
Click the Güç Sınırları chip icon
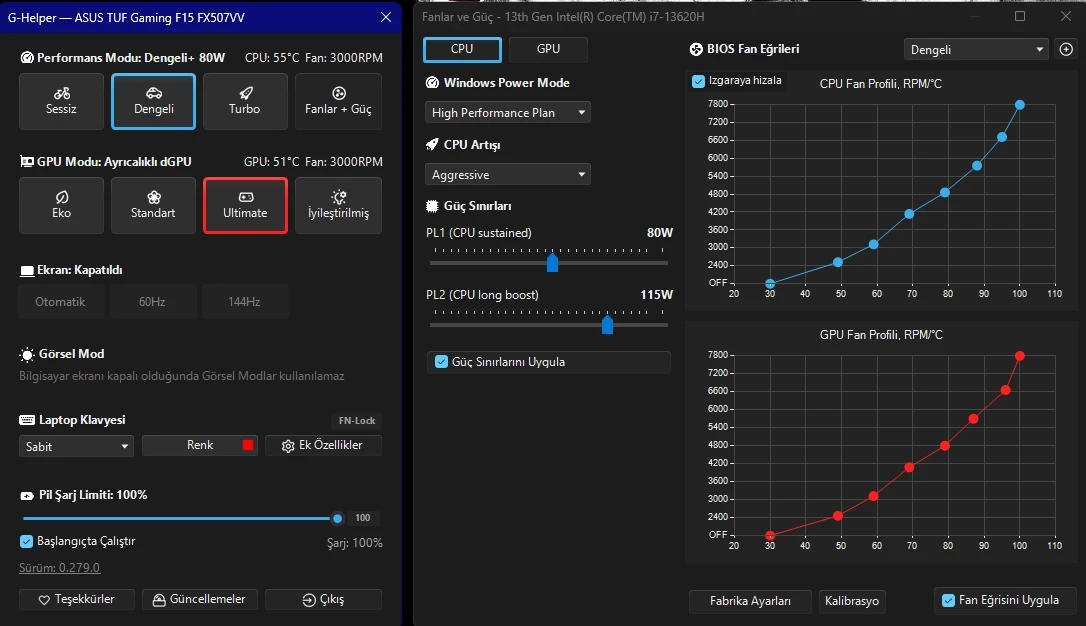click(x=432, y=206)
